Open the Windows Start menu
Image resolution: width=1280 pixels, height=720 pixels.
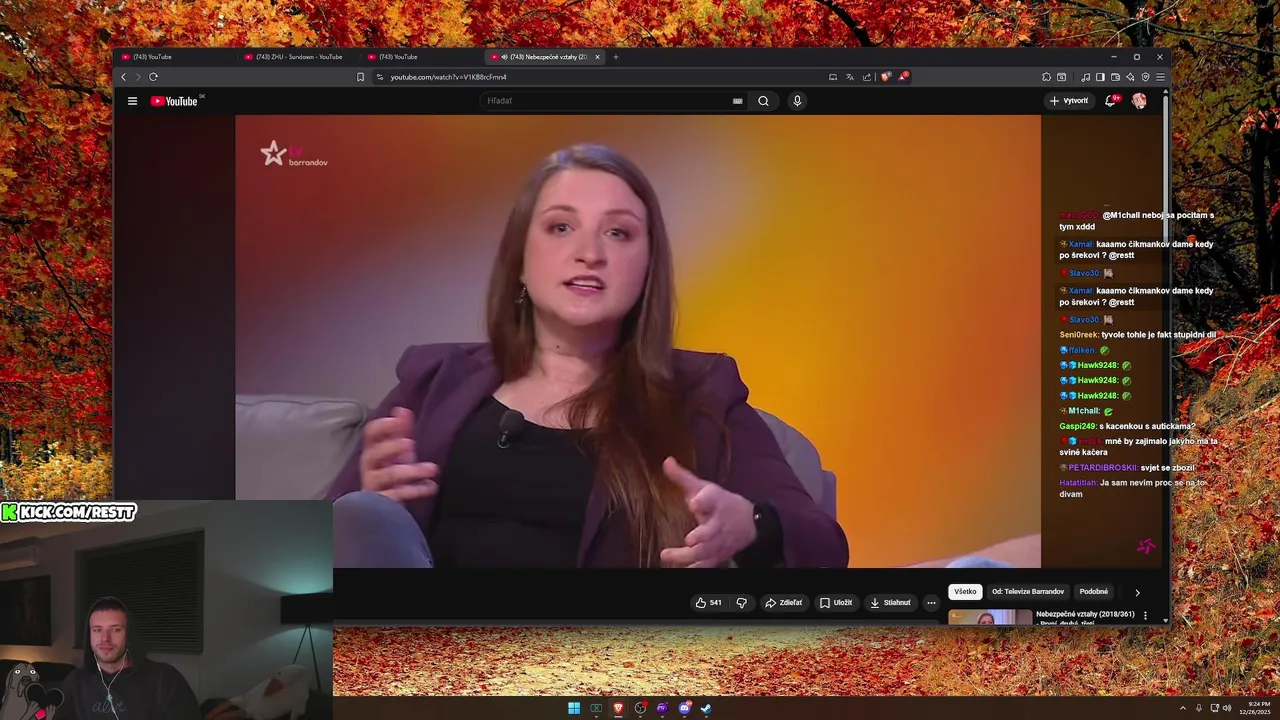(574, 708)
